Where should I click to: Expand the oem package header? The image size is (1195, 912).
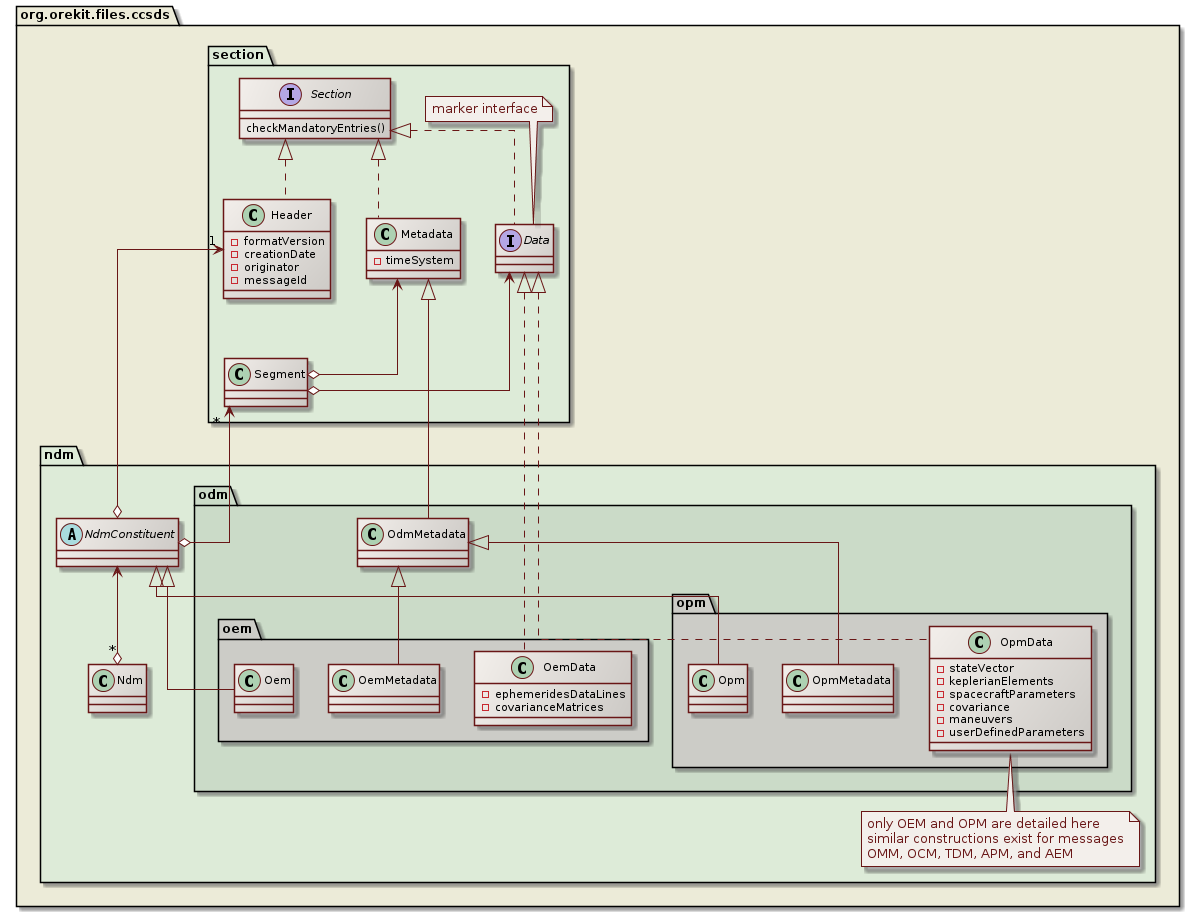pos(235,629)
